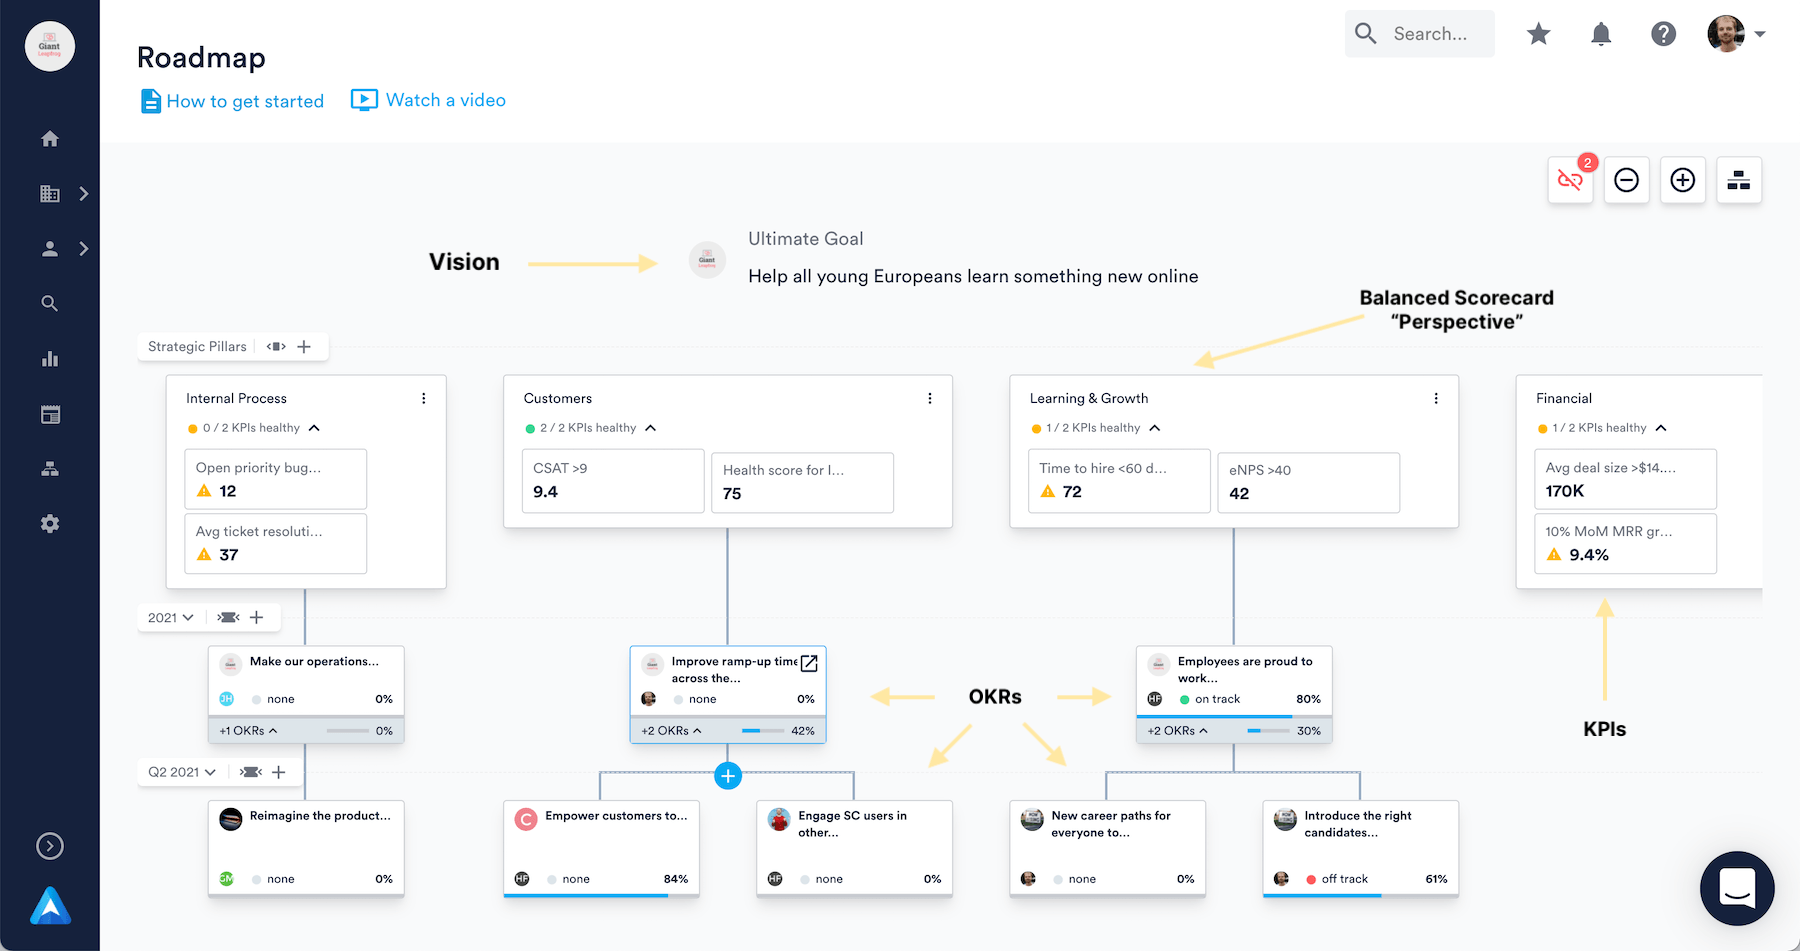
Task: Open the 2021 timeframe dropdown
Action: (x=170, y=617)
